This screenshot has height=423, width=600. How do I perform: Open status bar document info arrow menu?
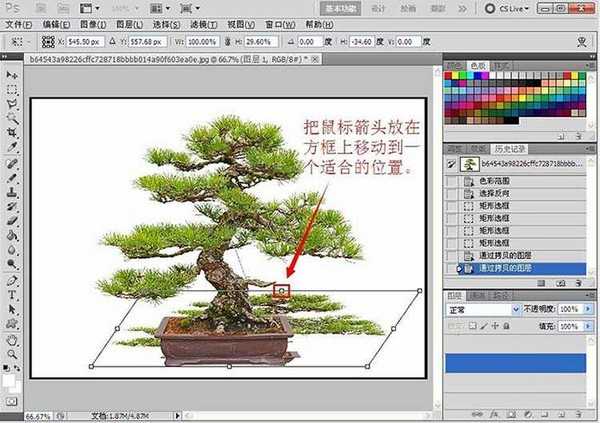click(177, 415)
